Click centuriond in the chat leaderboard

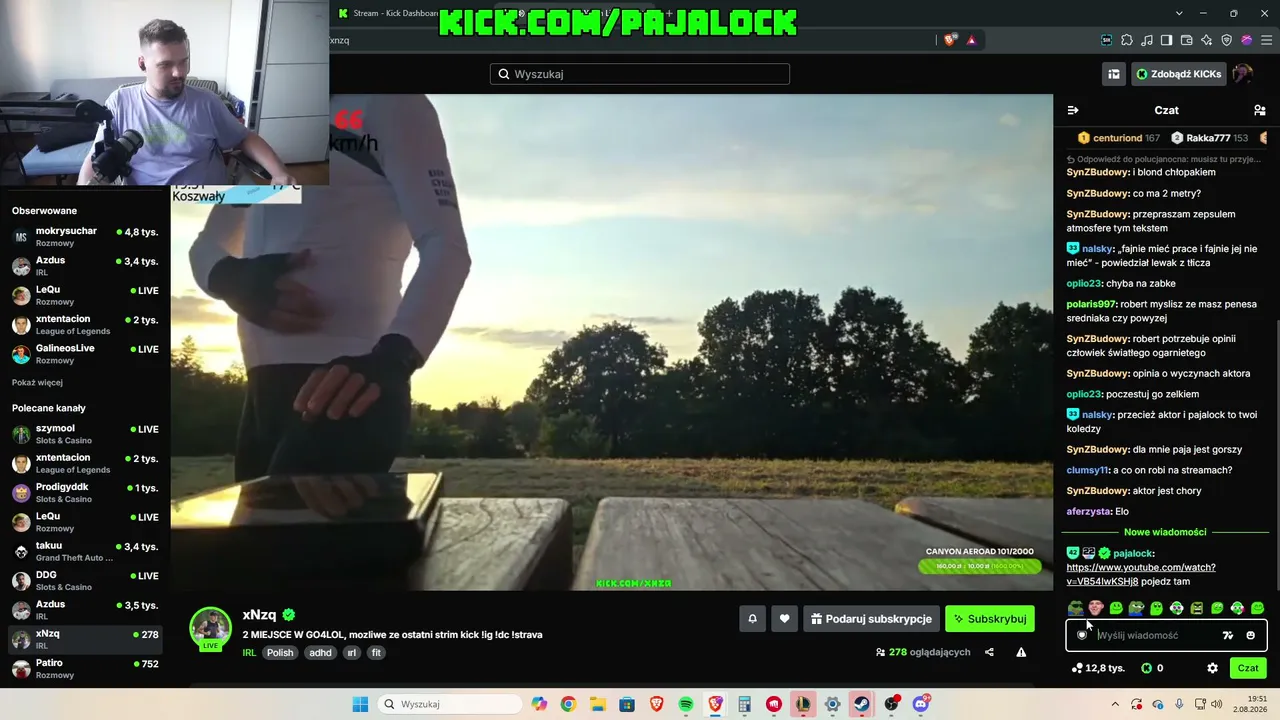(1117, 138)
